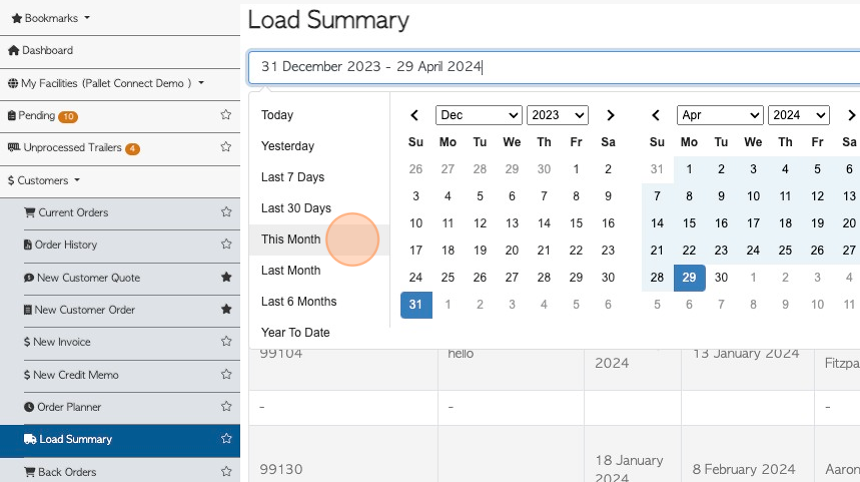Pick December 1 in left calendar
860x482 pixels.
coord(576,169)
